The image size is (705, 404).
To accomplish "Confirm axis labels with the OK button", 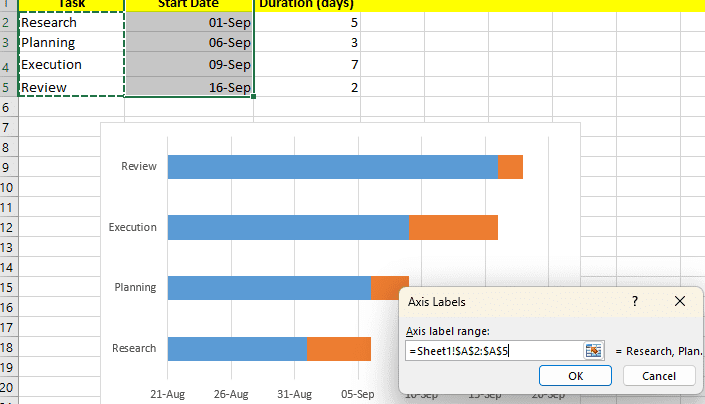I will [575, 376].
